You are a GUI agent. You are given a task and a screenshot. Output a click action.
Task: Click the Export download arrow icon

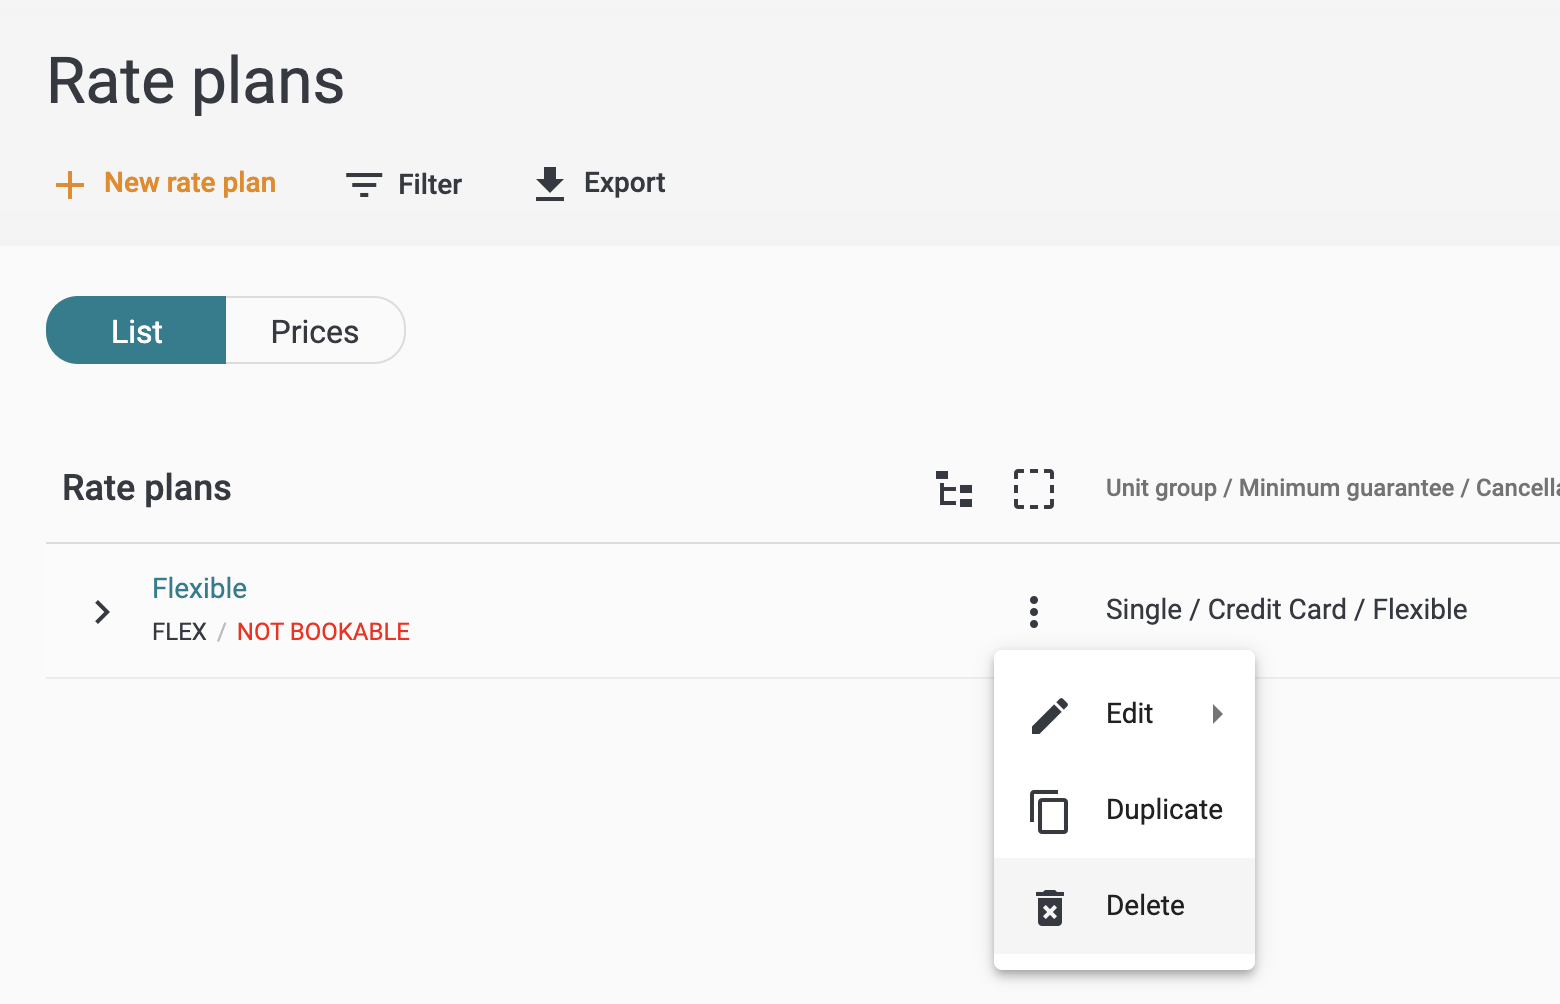[550, 184]
